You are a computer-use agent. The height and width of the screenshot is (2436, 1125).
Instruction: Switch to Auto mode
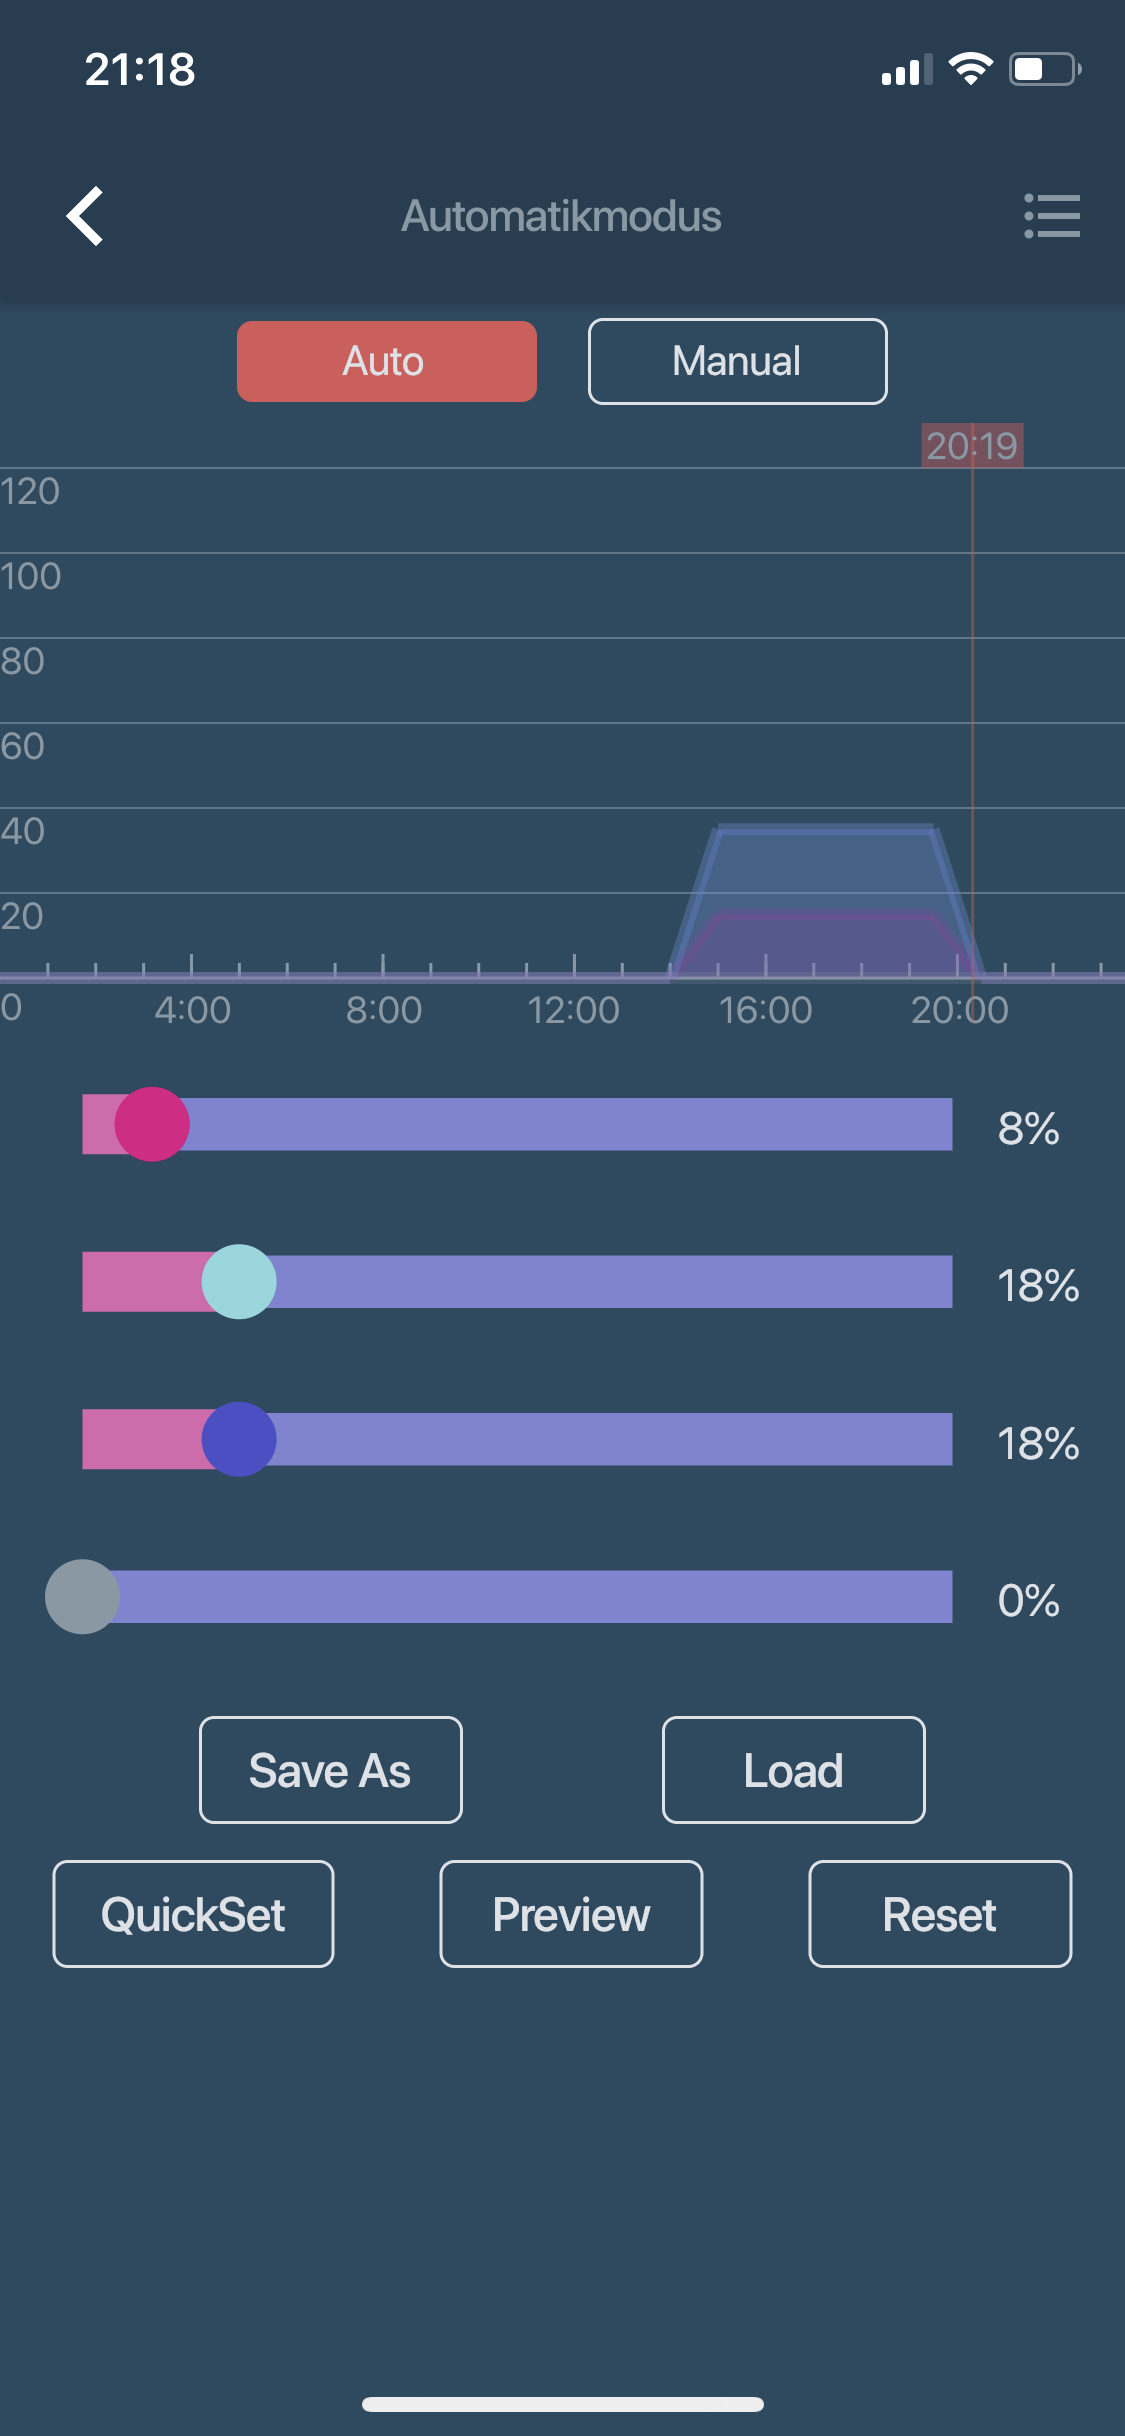point(386,362)
